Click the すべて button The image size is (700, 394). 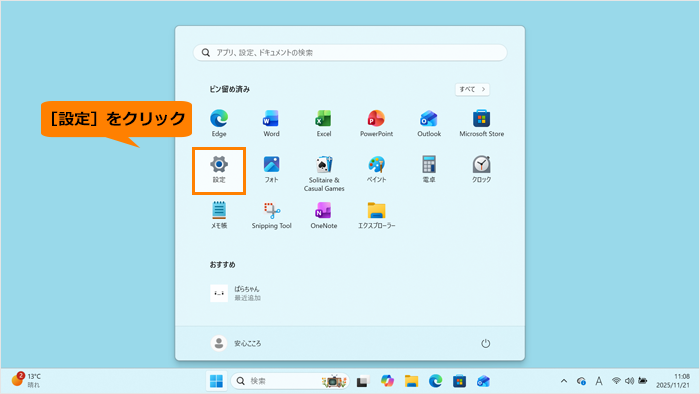coord(472,89)
